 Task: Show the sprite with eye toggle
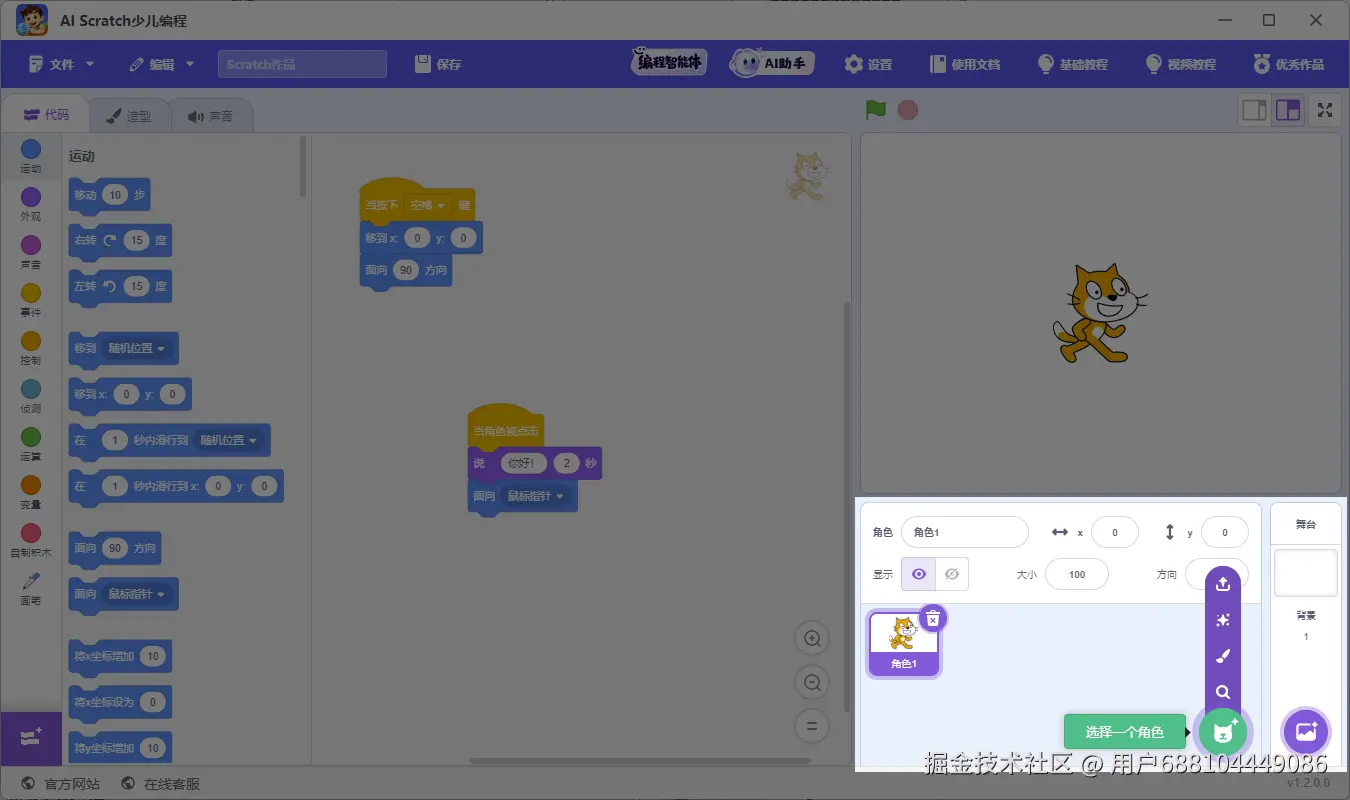click(918, 574)
